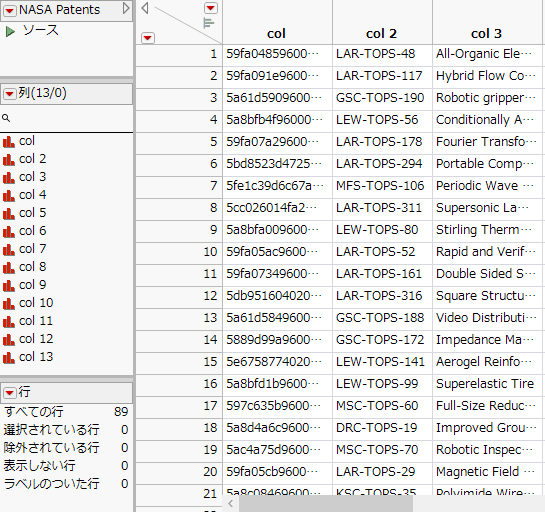Click cell Stirling Therm…
The height and width of the screenshot is (512, 545).
coord(487,230)
